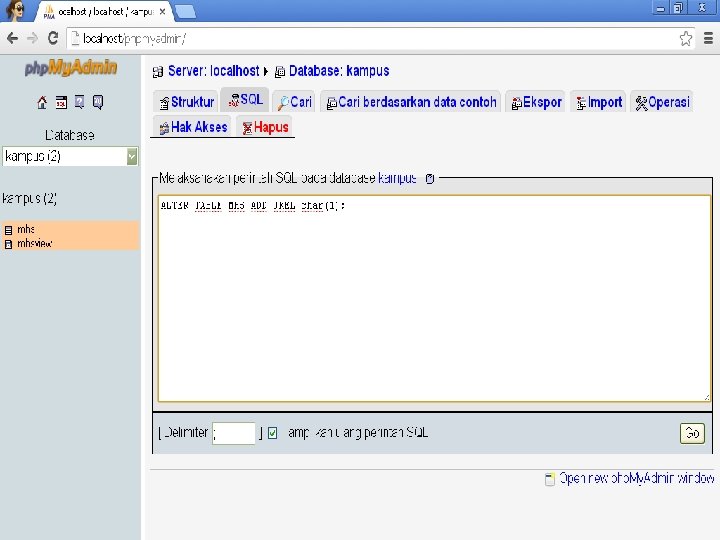Click Server: localhost breadcrumb link

pyautogui.click(x=214, y=71)
